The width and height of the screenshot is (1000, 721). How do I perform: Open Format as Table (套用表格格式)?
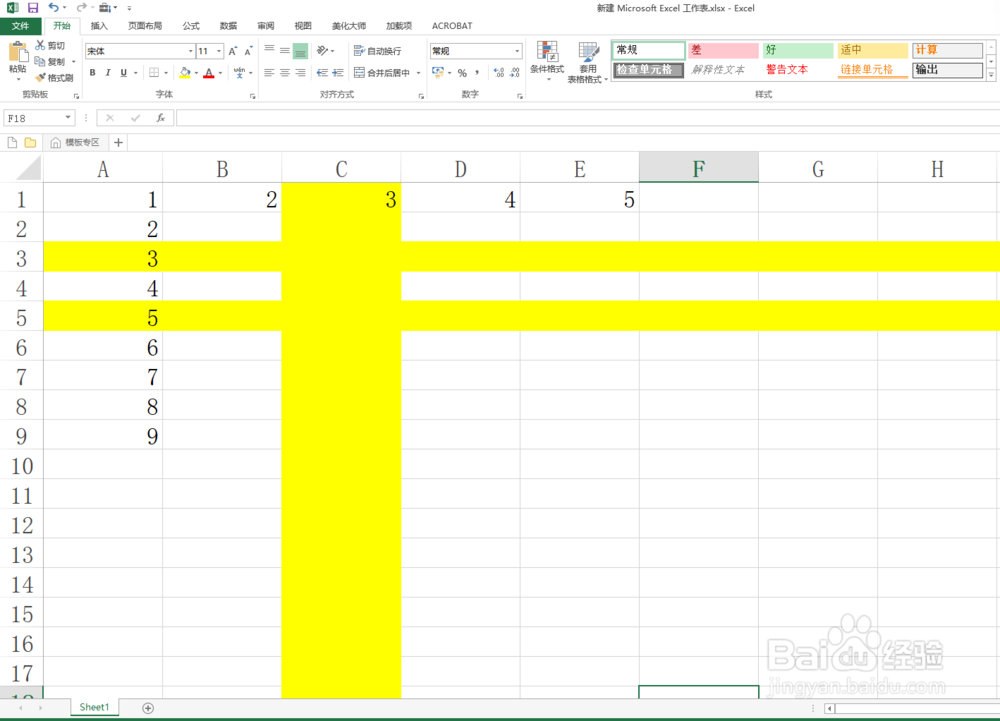[587, 62]
